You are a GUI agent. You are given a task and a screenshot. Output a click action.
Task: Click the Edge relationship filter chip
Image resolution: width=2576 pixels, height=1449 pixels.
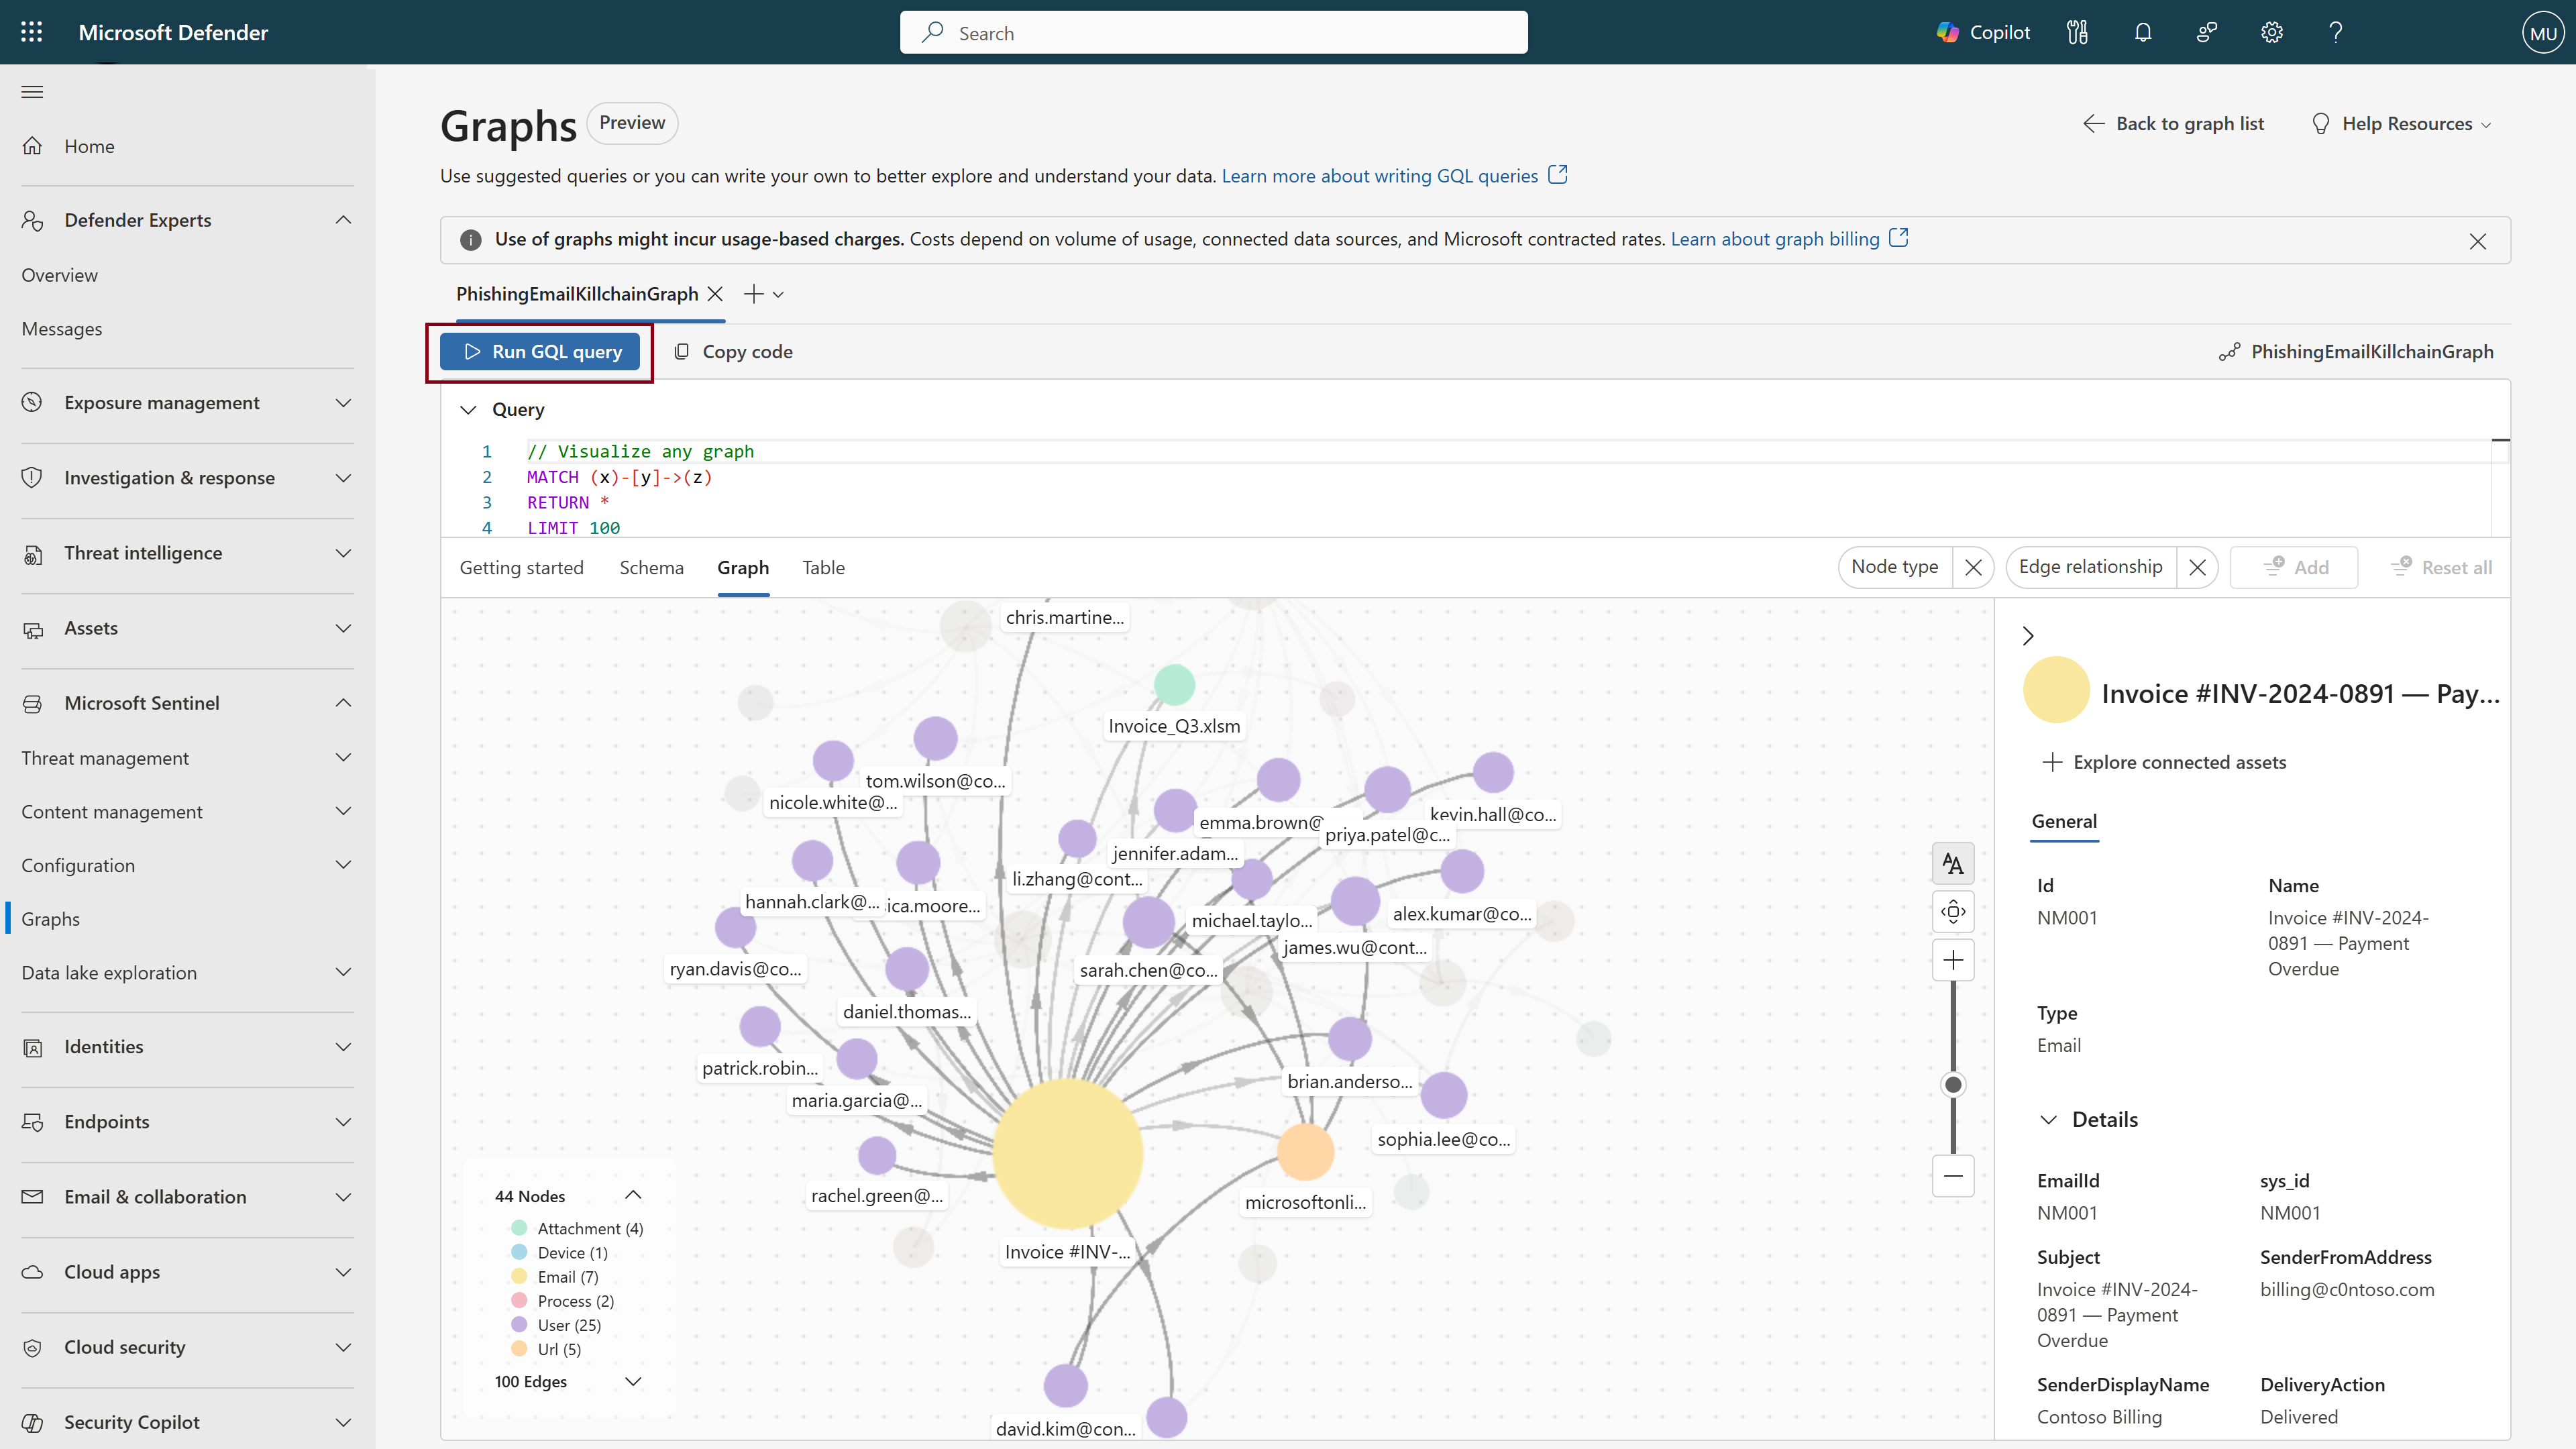point(2090,567)
